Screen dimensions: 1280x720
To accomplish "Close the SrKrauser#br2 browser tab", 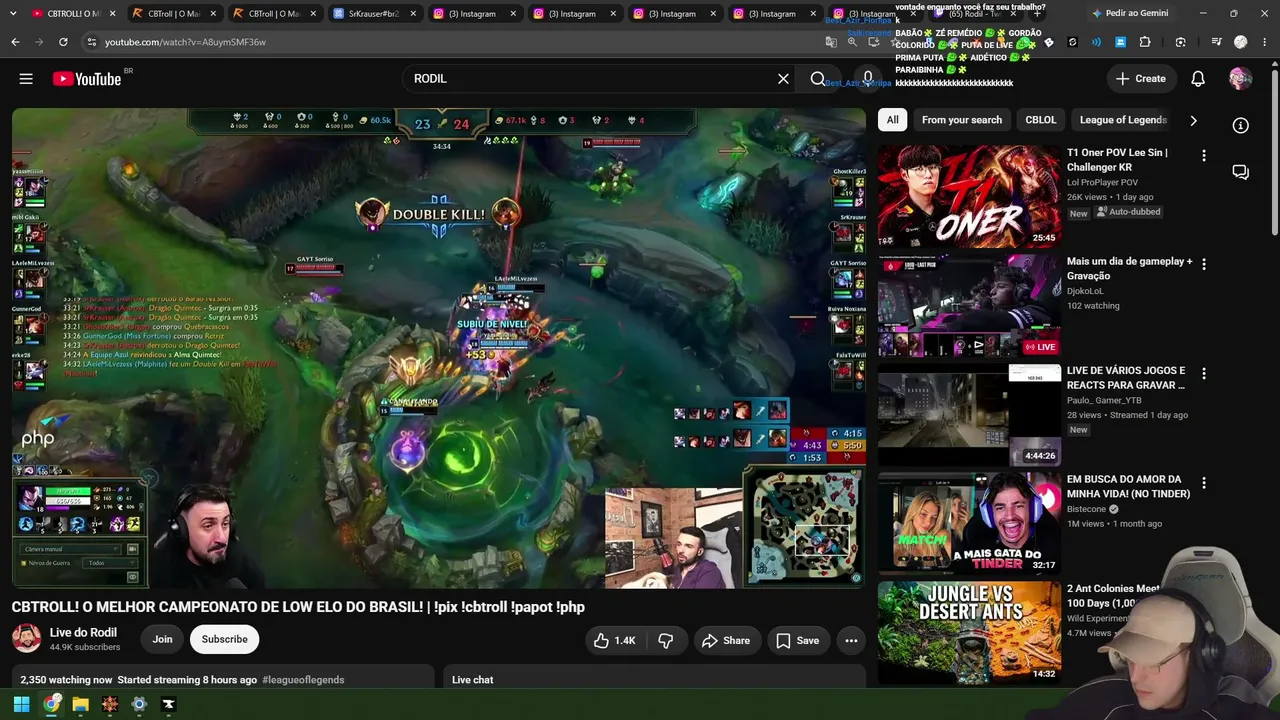I will tap(414, 14).
